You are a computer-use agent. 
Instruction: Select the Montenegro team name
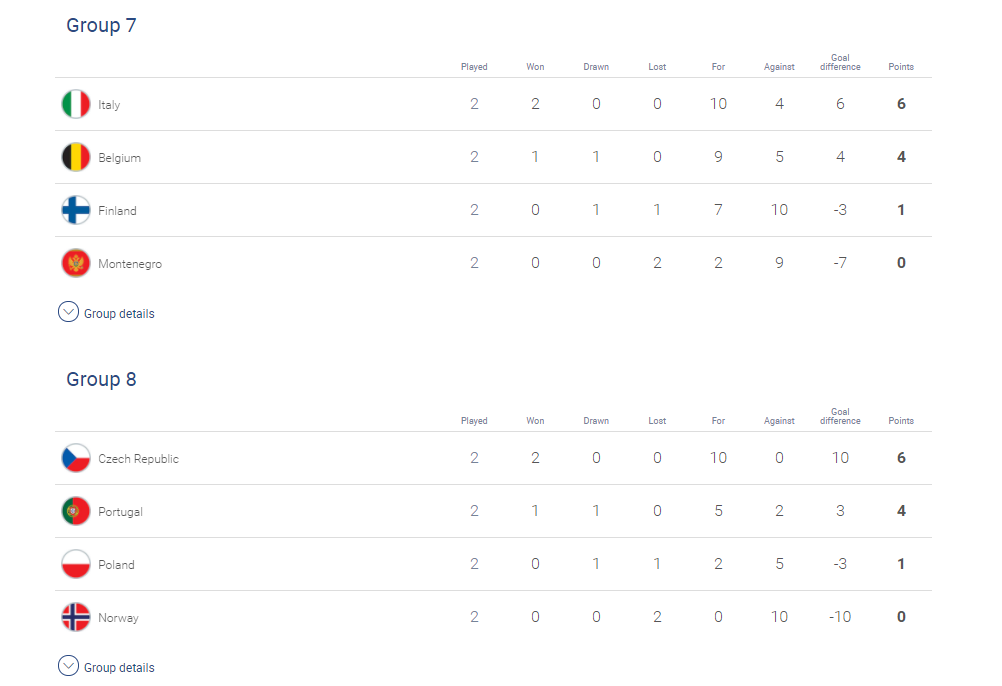(130, 264)
